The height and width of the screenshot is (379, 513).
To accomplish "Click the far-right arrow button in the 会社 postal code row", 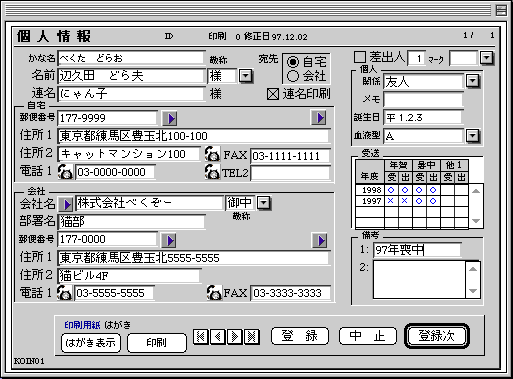I will 320,240.
